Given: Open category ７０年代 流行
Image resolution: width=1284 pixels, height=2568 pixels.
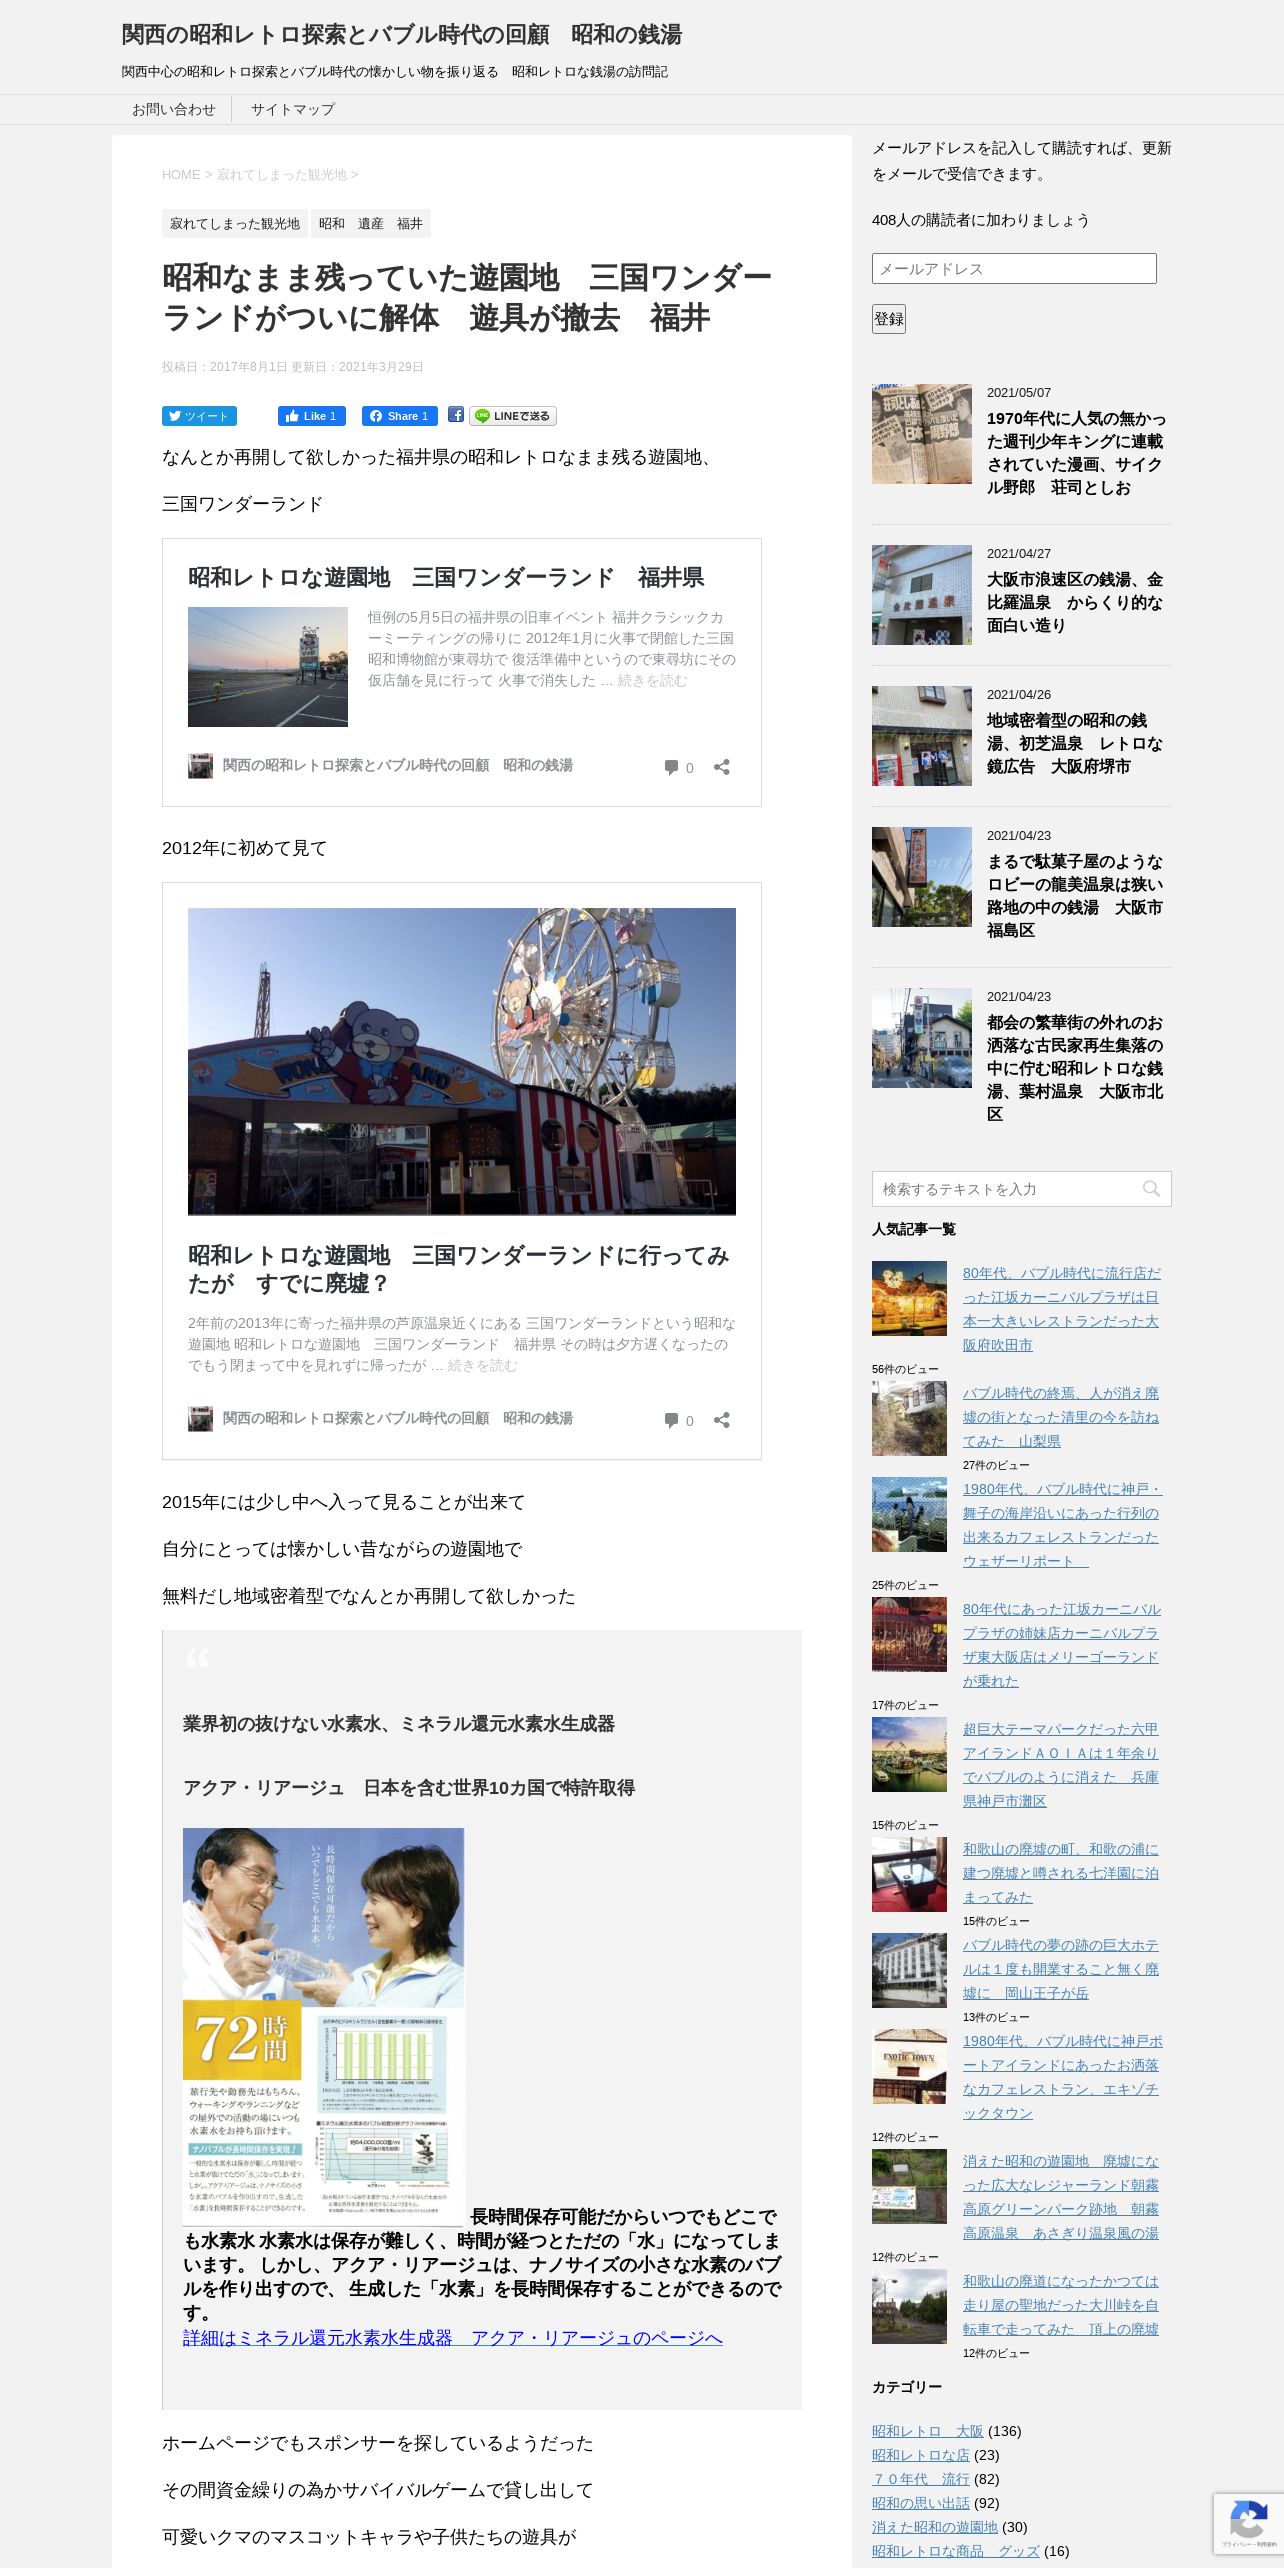Looking at the screenshot, I should 921,2479.
